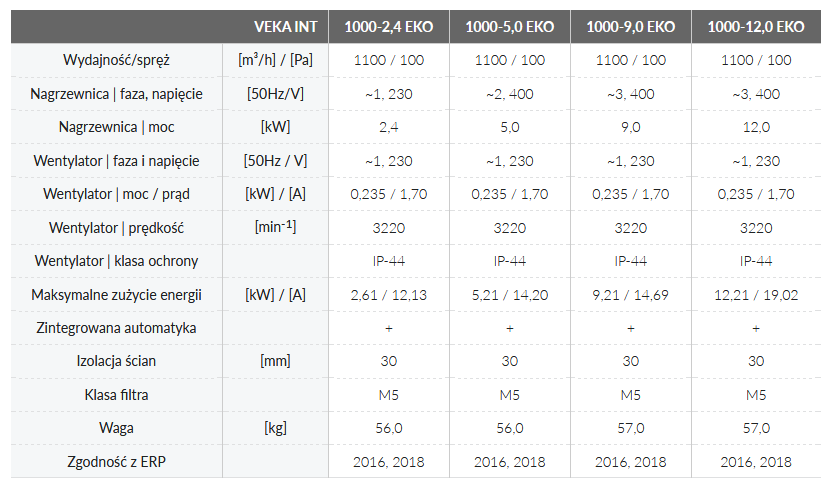
Task: Select the 1000-2,4 EKO column header
Action: [389, 26]
